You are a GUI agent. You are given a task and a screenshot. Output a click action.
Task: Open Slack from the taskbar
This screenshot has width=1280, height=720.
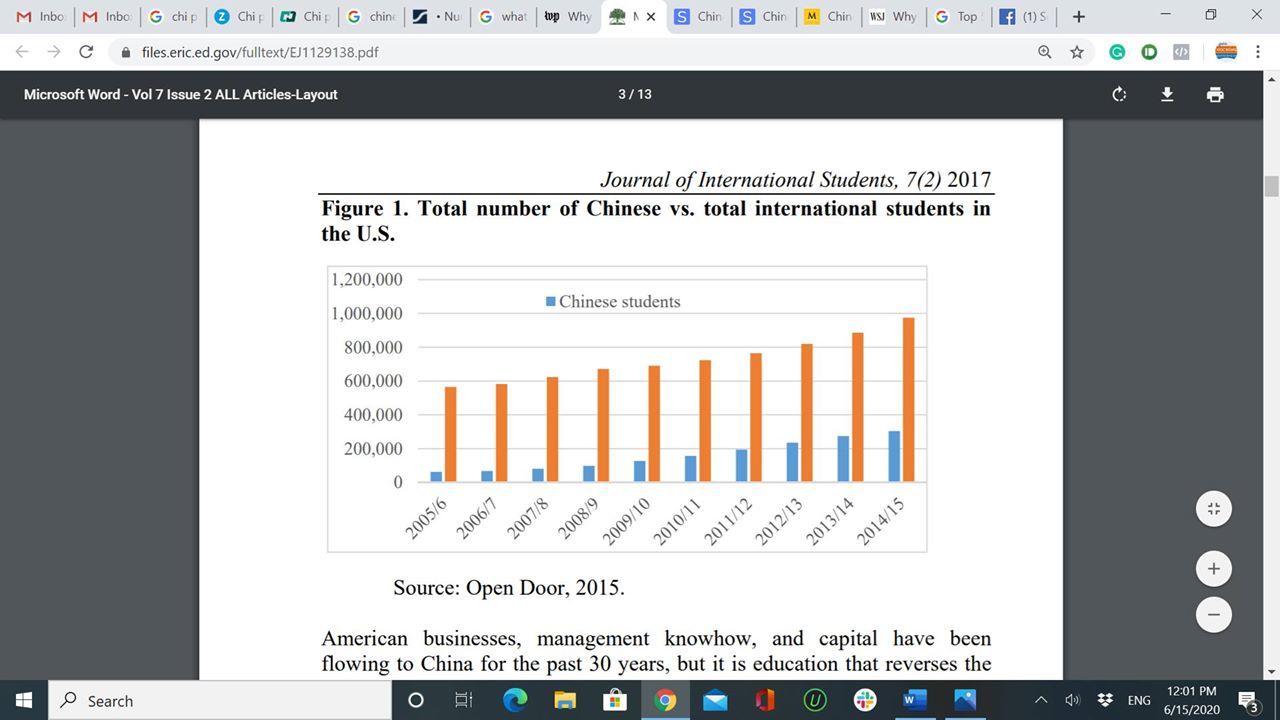point(865,700)
